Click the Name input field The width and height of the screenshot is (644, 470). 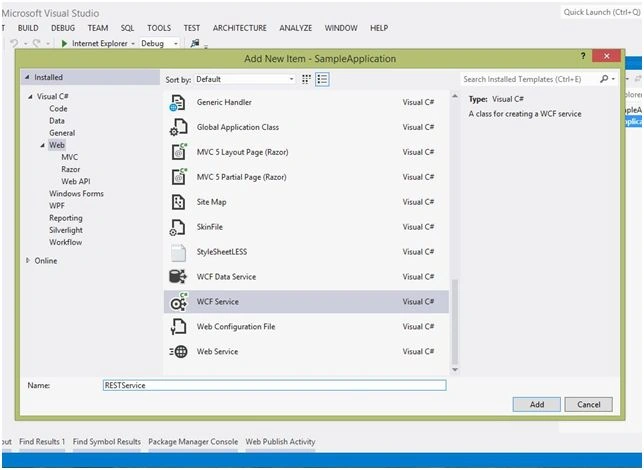(274, 385)
